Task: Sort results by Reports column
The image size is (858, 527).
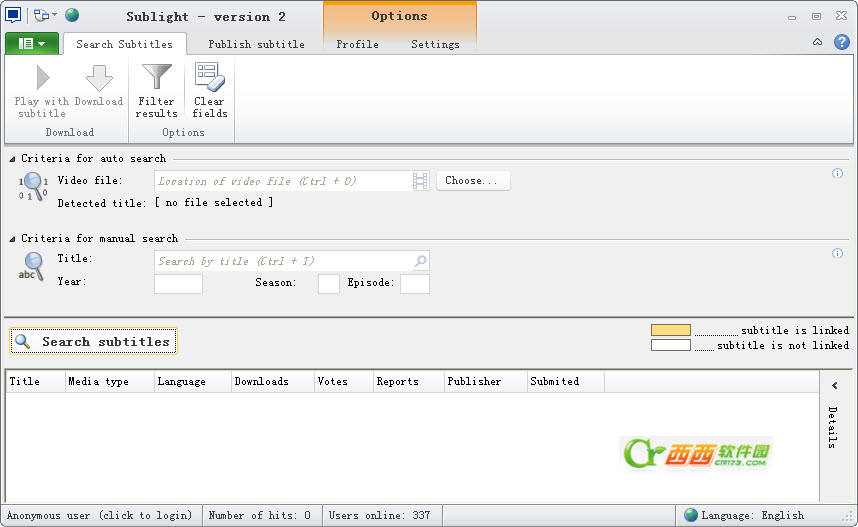Action: point(409,381)
